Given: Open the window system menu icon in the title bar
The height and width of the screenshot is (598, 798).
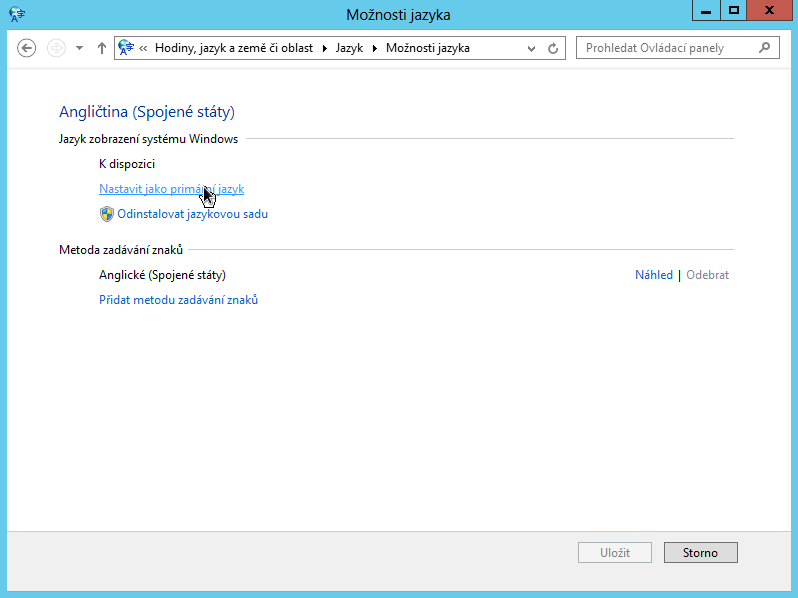Looking at the screenshot, I should pyautogui.click(x=16, y=14).
